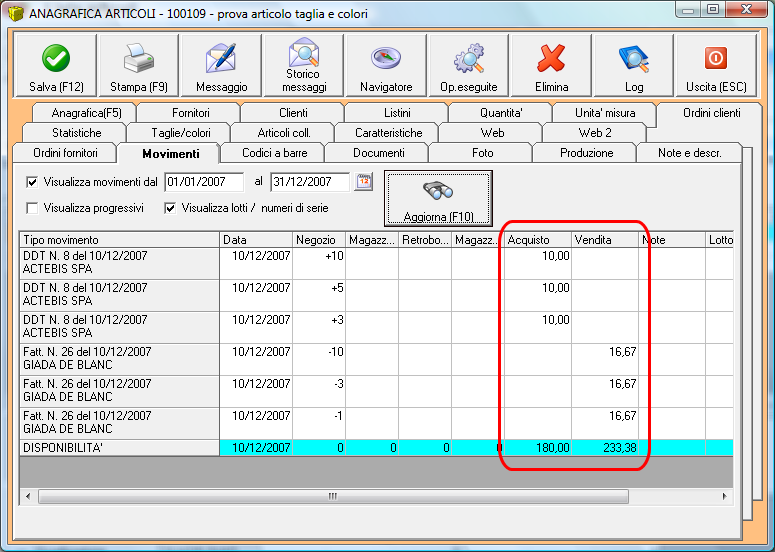Viewport: 775px width, 552px height.
Task: Switch to the Listini tab
Action: [x=397, y=113]
